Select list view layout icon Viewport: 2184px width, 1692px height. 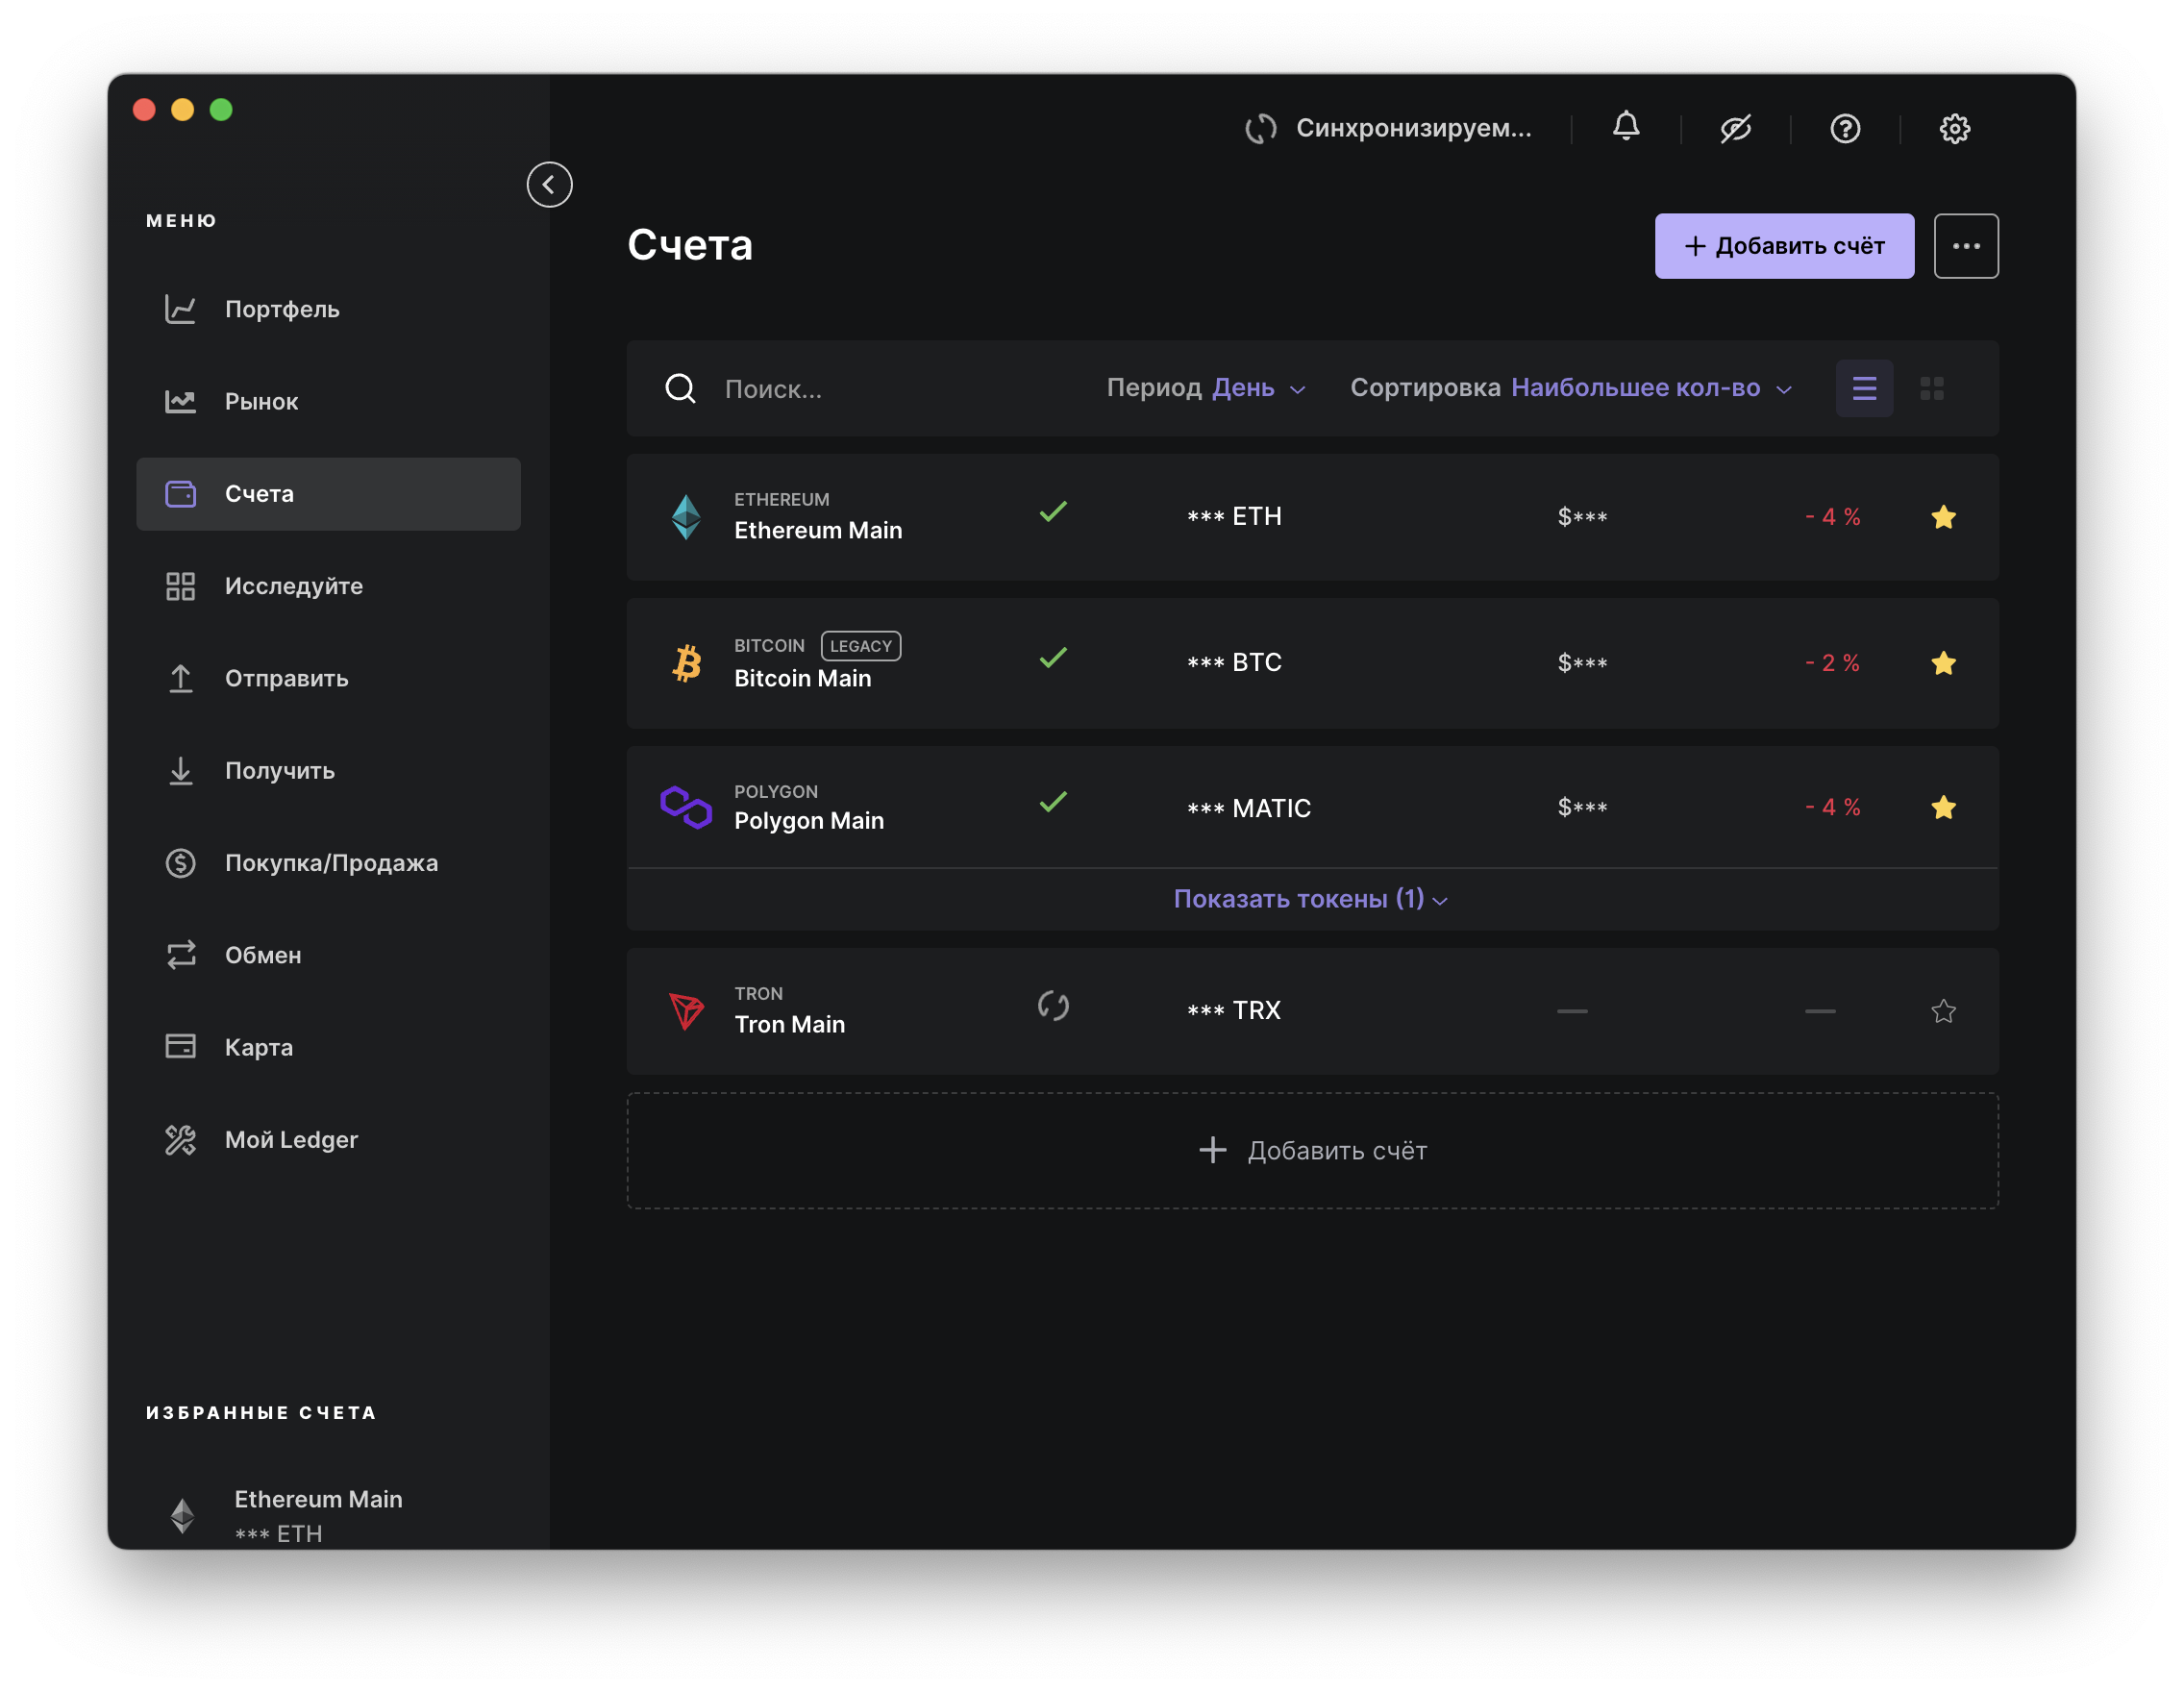click(1863, 388)
